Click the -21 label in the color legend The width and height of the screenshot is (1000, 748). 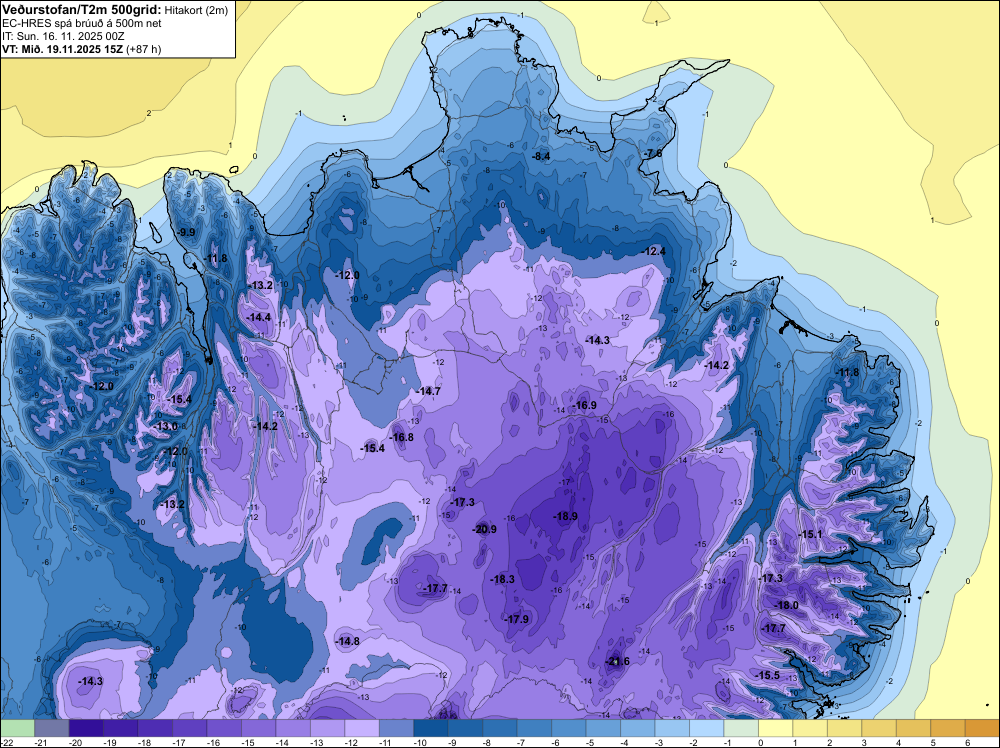pos(41,742)
